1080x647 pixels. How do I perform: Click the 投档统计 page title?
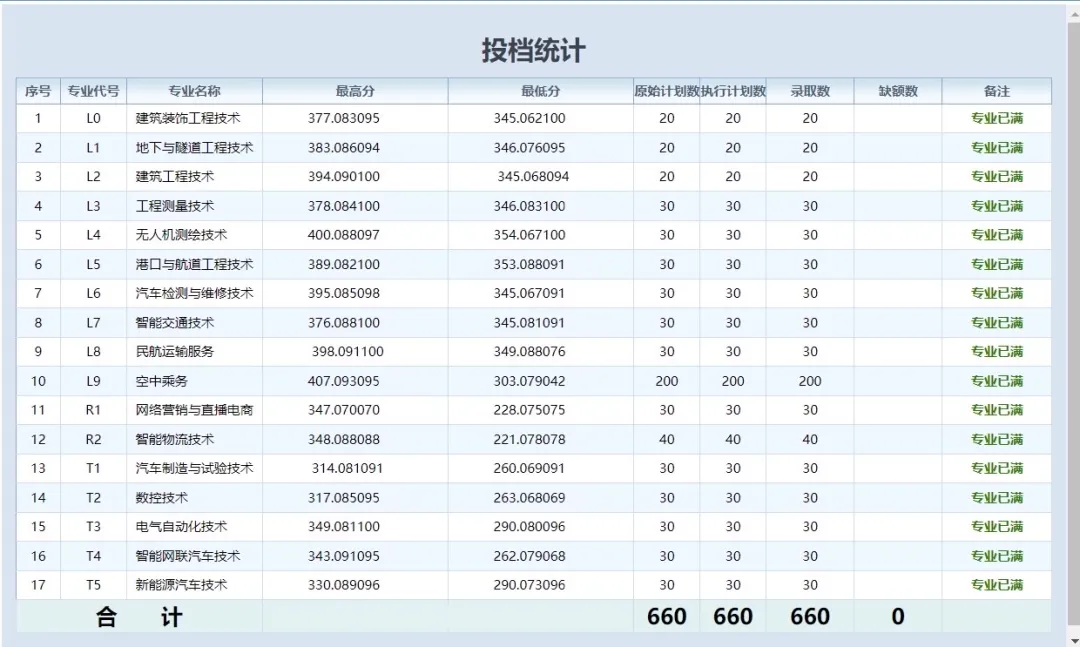pyautogui.click(x=533, y=51)
